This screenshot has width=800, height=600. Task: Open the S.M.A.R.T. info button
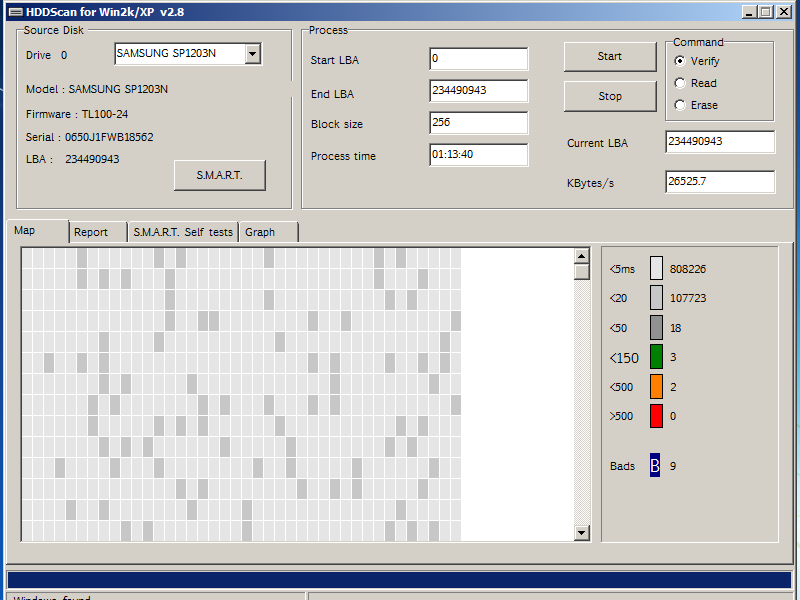pyautogui.click(x=219, y=175)
